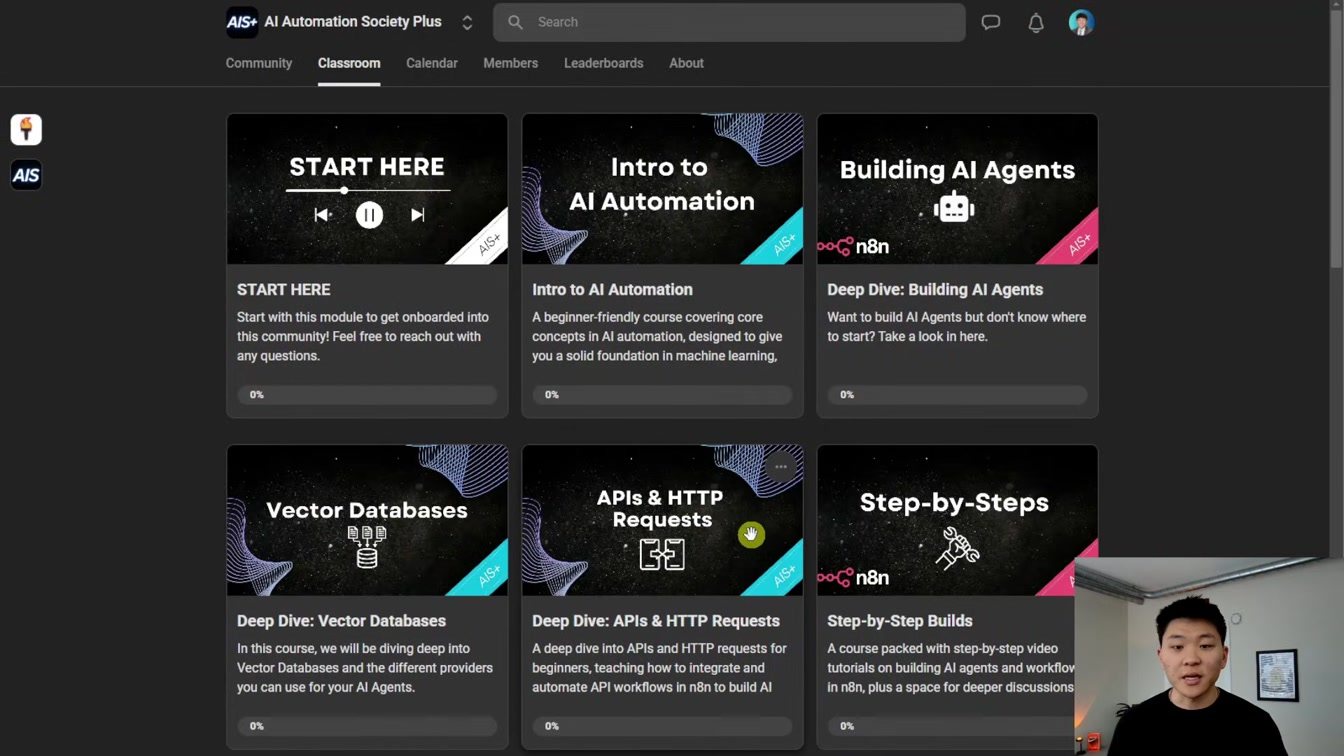Click the Deep Dive: APIs & HTTP Requests title

coord(656,621)
